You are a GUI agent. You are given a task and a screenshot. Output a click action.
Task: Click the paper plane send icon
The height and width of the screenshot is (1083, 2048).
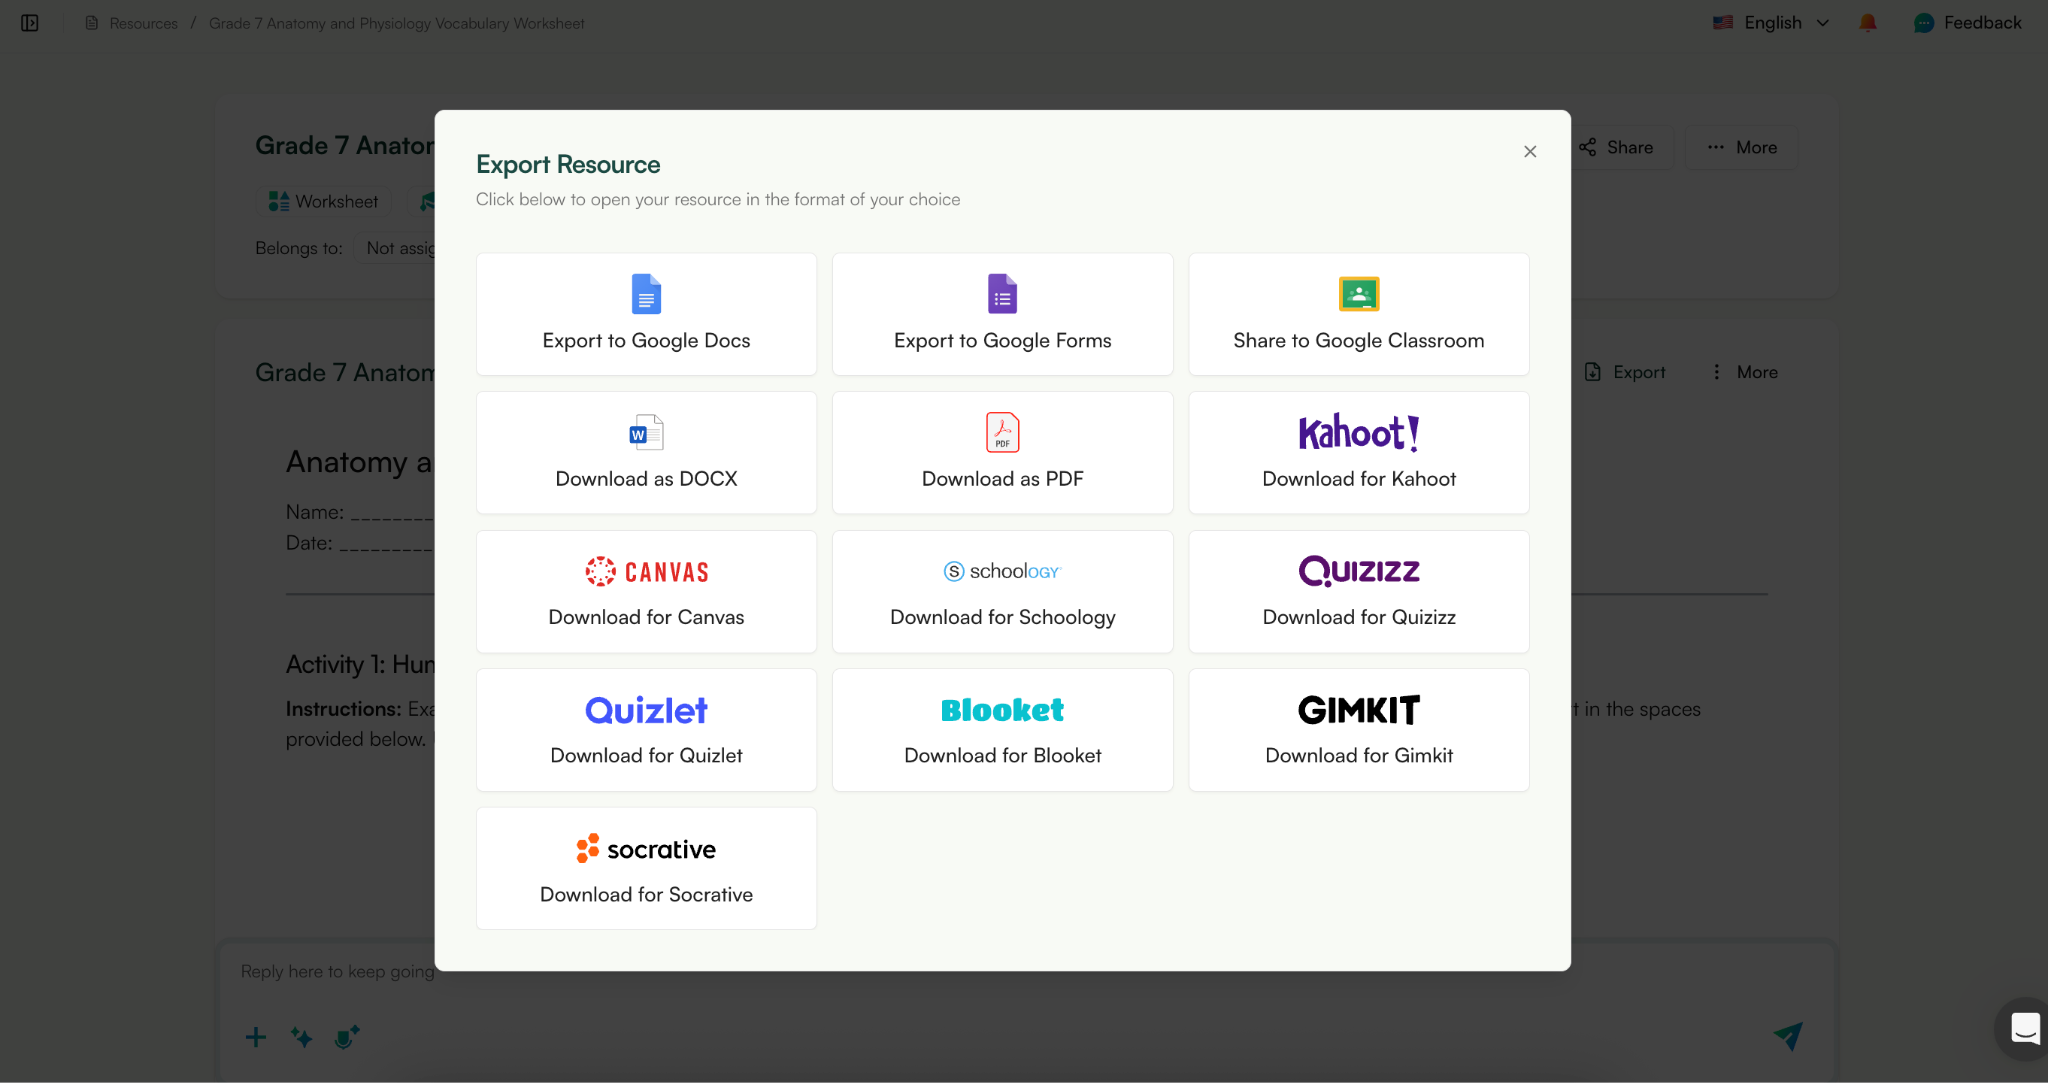tap(1789, 1037)
